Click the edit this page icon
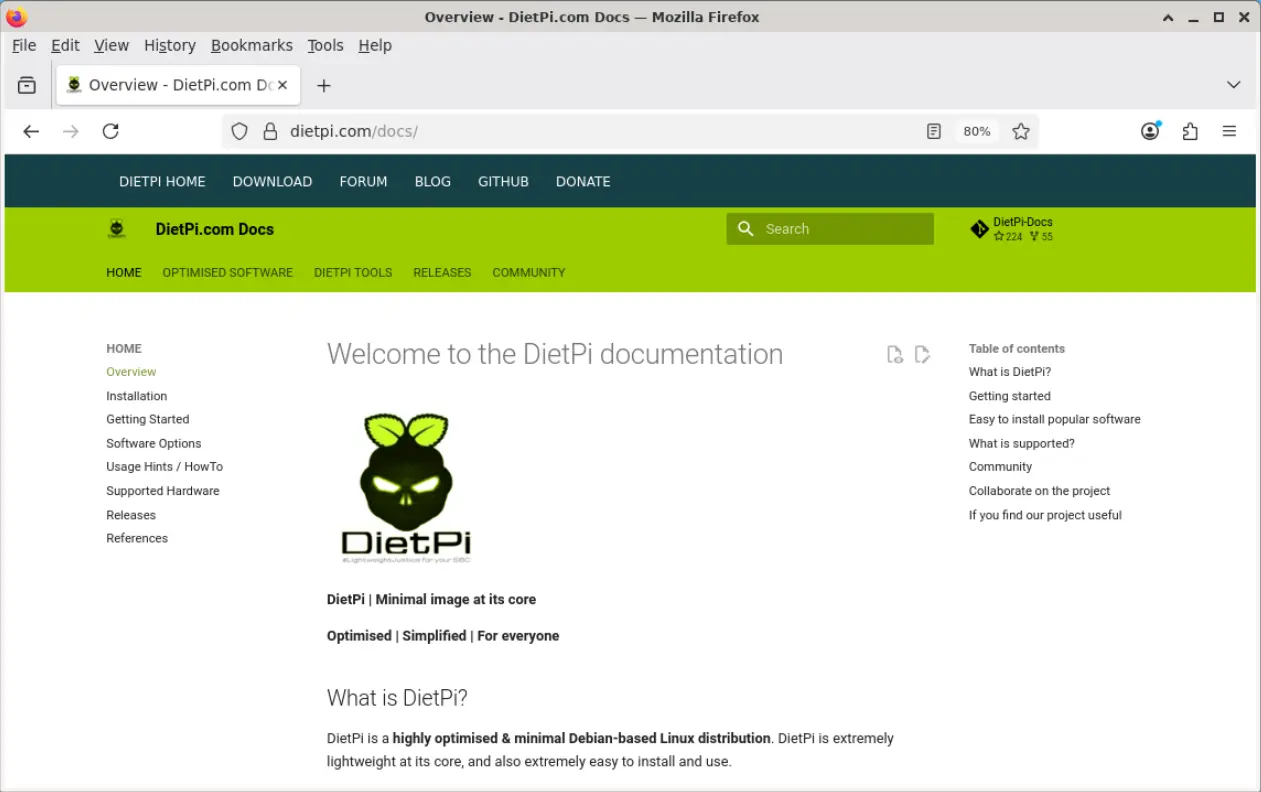 [922, 354]
